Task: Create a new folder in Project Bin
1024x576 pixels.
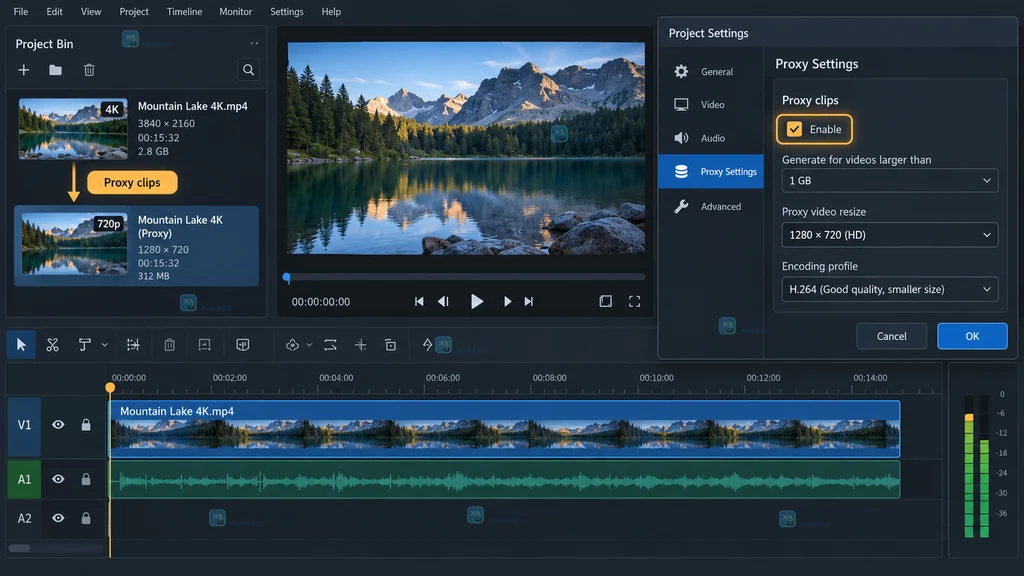Action: [x=56, y=70]
